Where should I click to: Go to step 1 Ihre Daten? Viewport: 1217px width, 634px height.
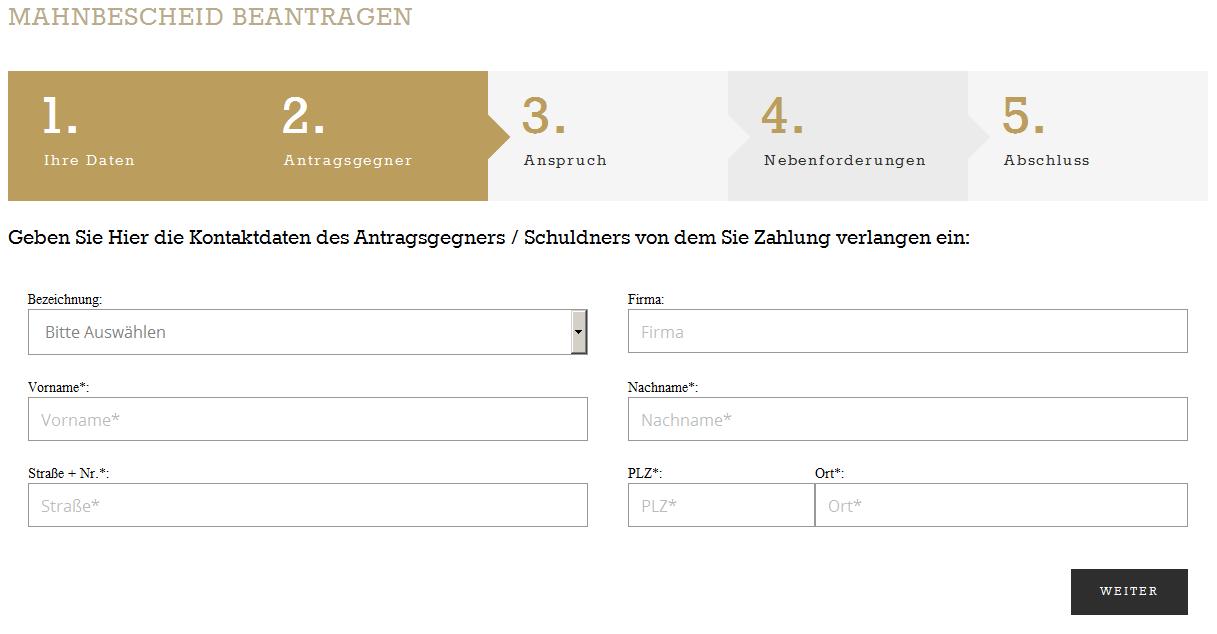[90, 135]
